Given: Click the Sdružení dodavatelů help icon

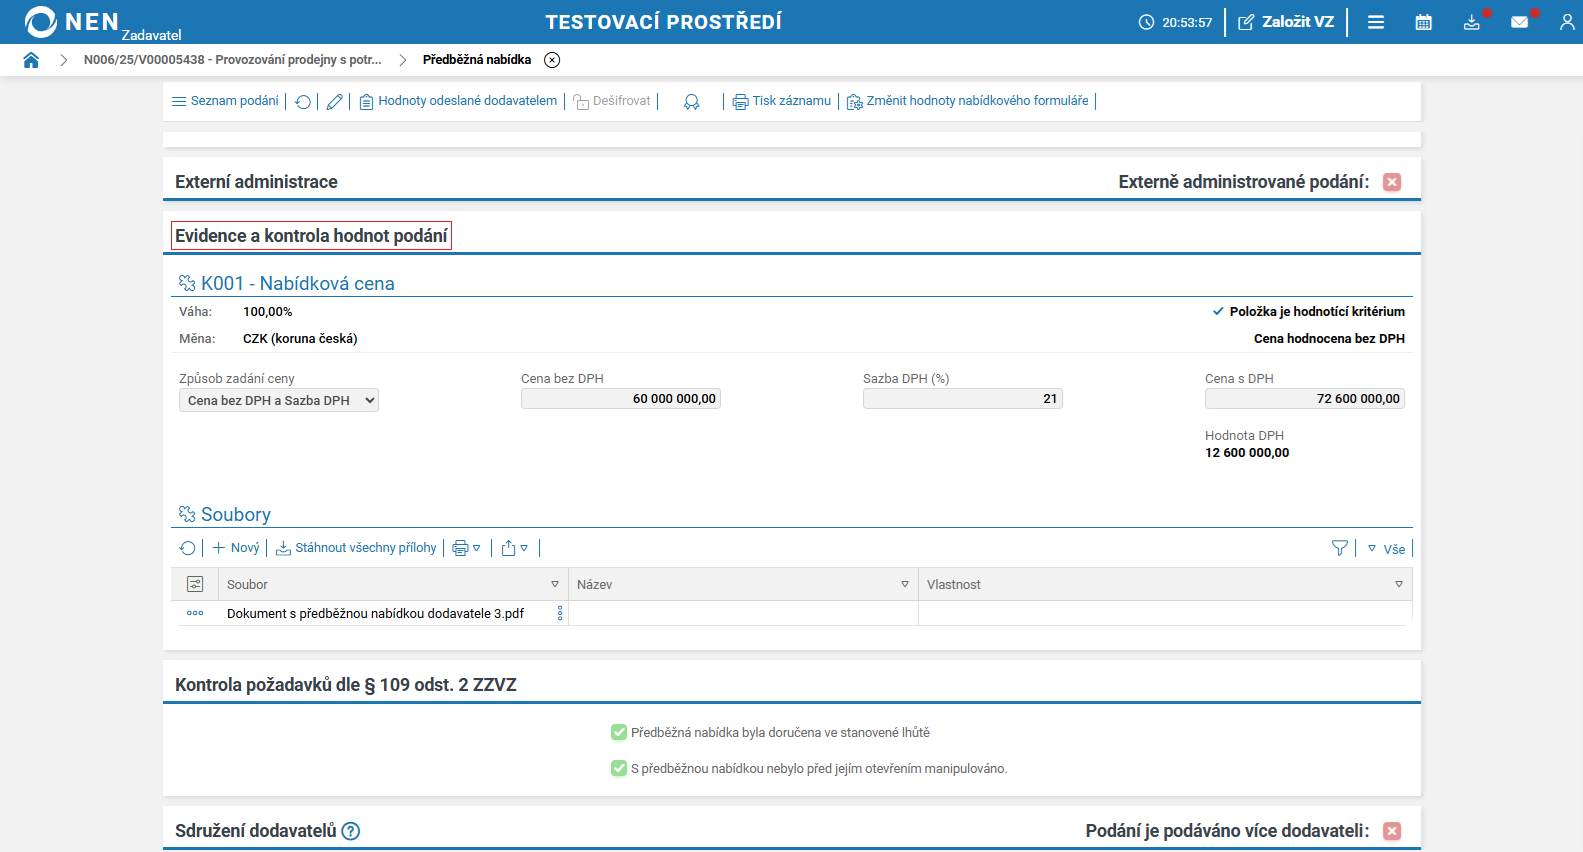Looking at the screenshot, I should (351, 831).
